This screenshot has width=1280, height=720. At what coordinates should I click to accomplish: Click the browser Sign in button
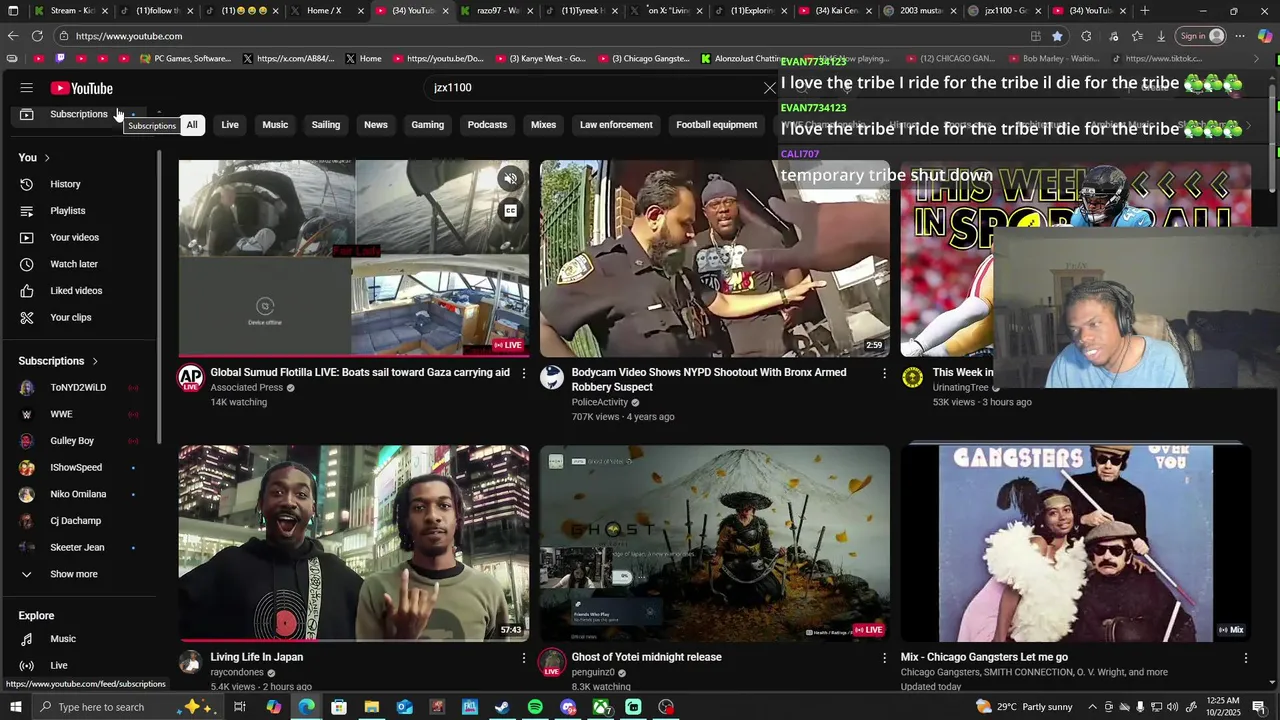[1200, 36]
